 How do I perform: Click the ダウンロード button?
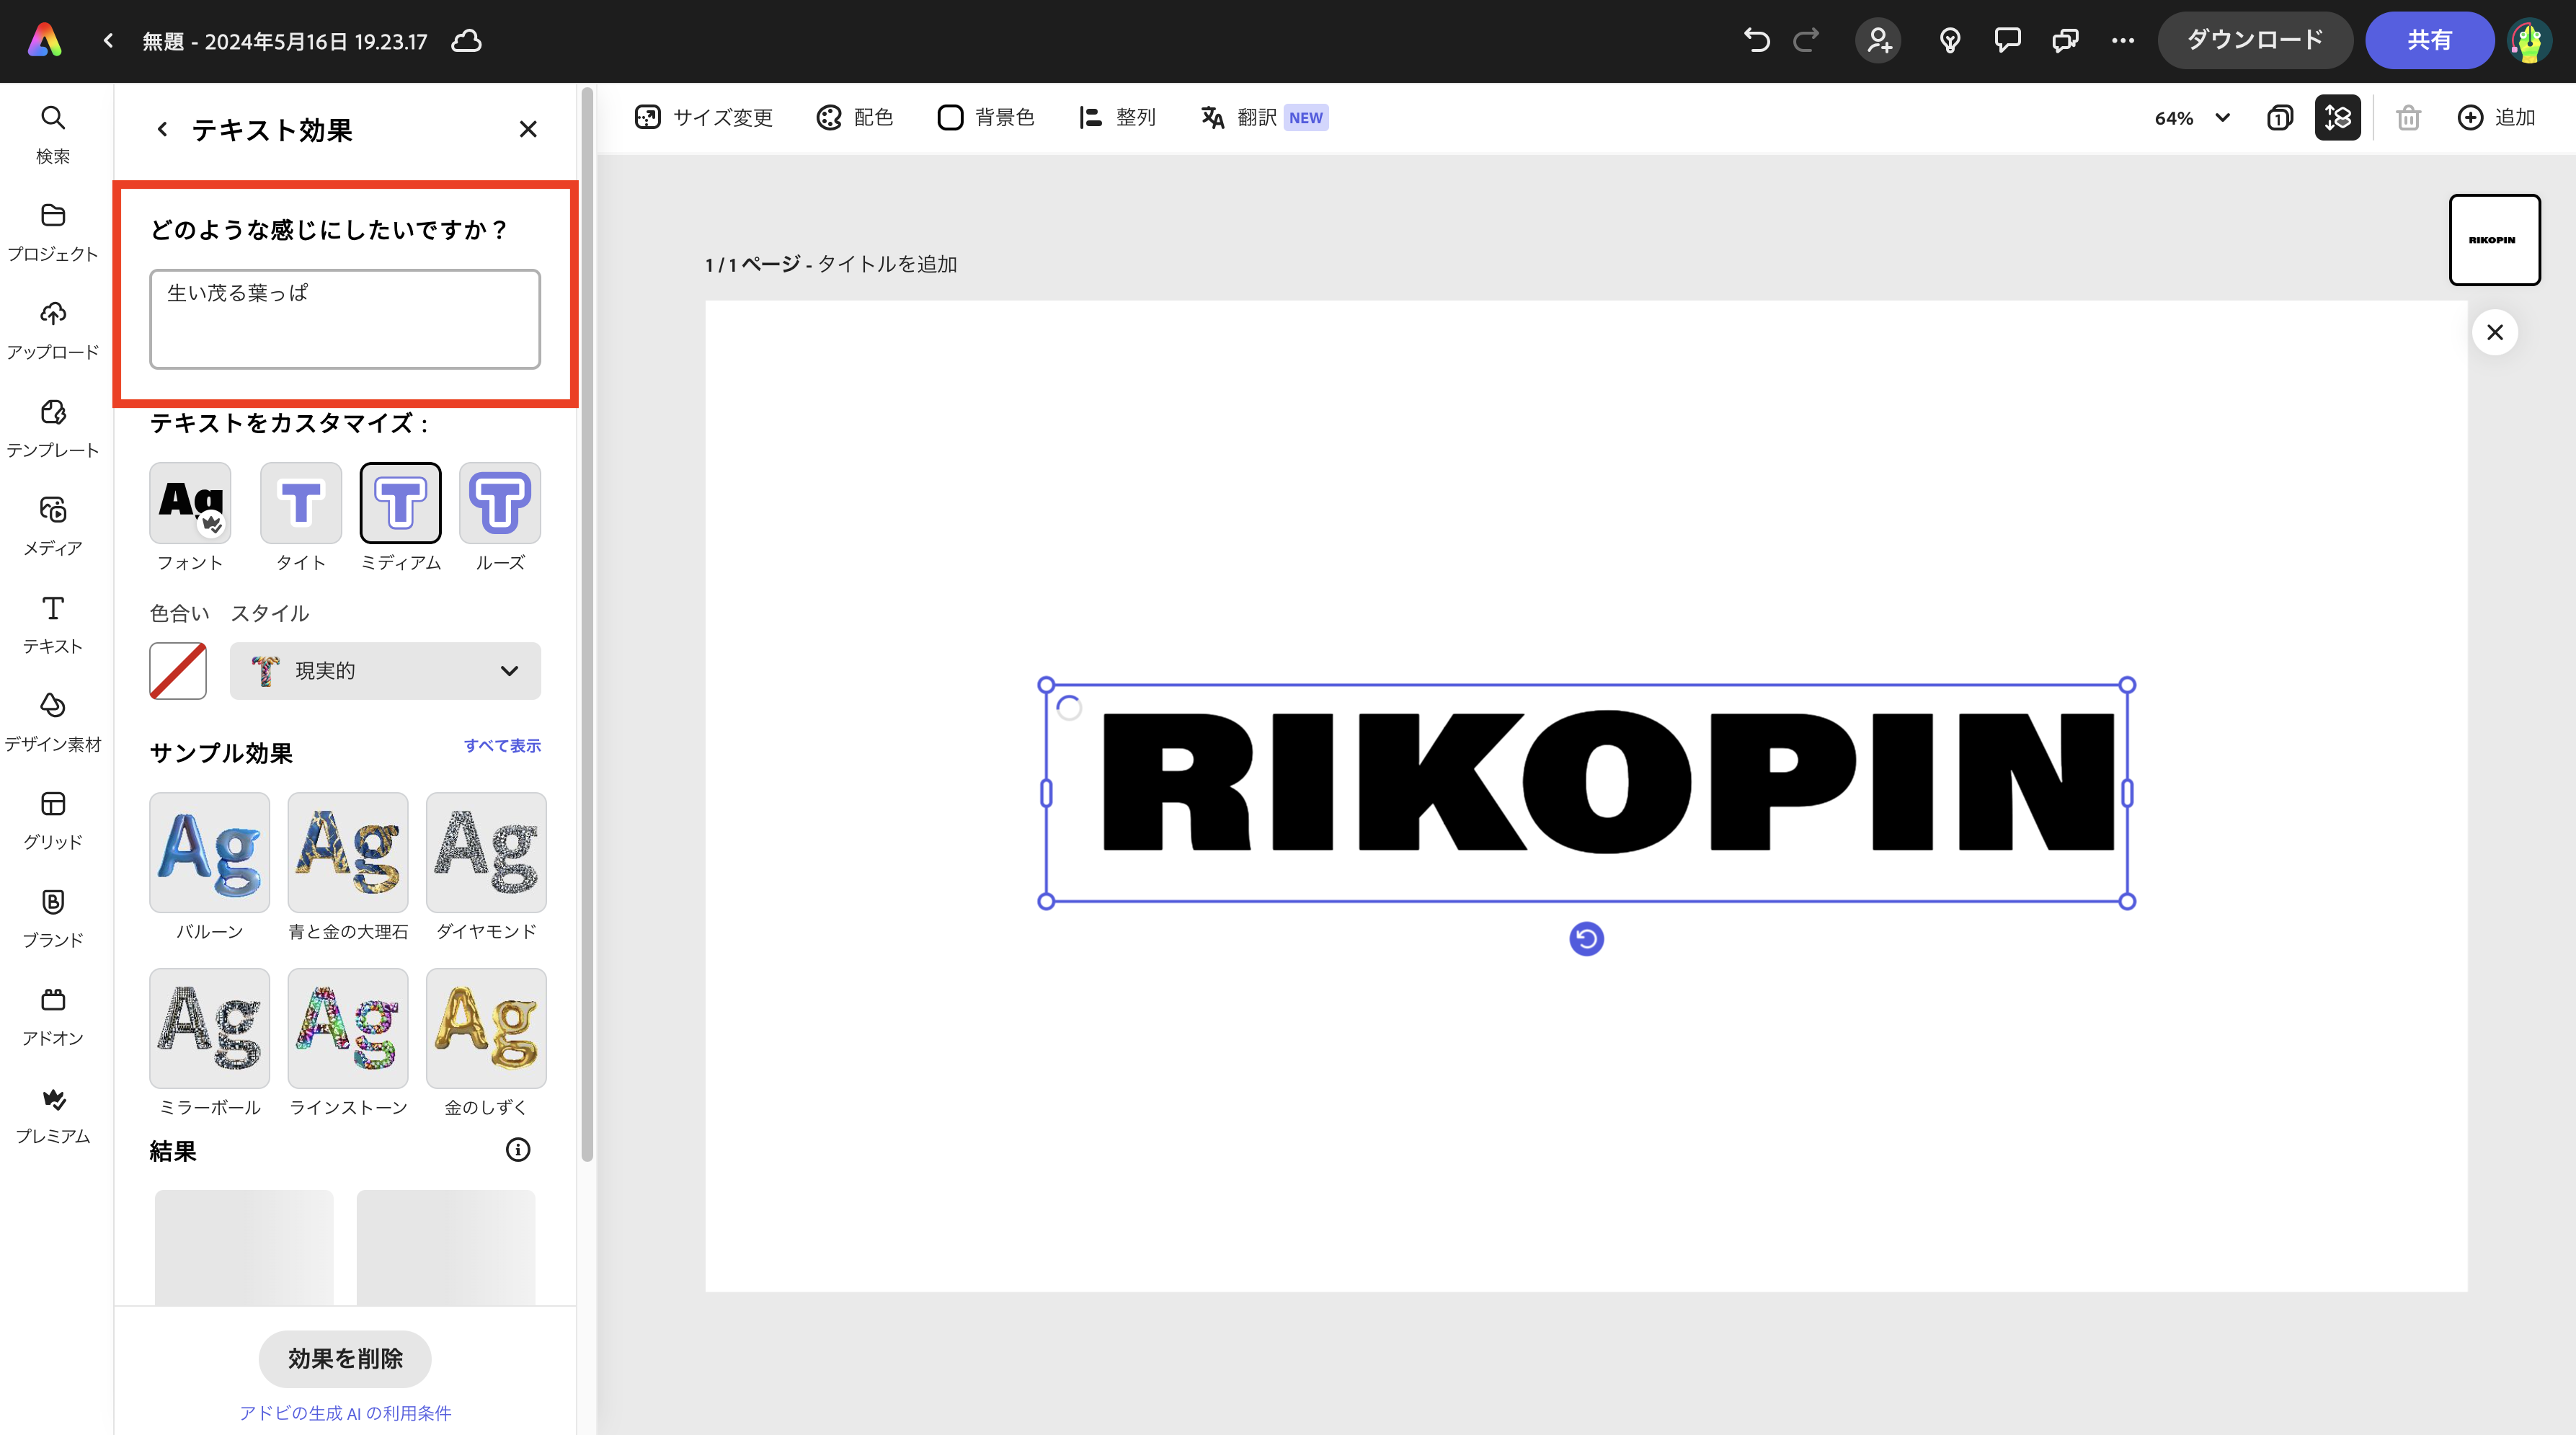pyautogui.click(x=2255, y=40)
